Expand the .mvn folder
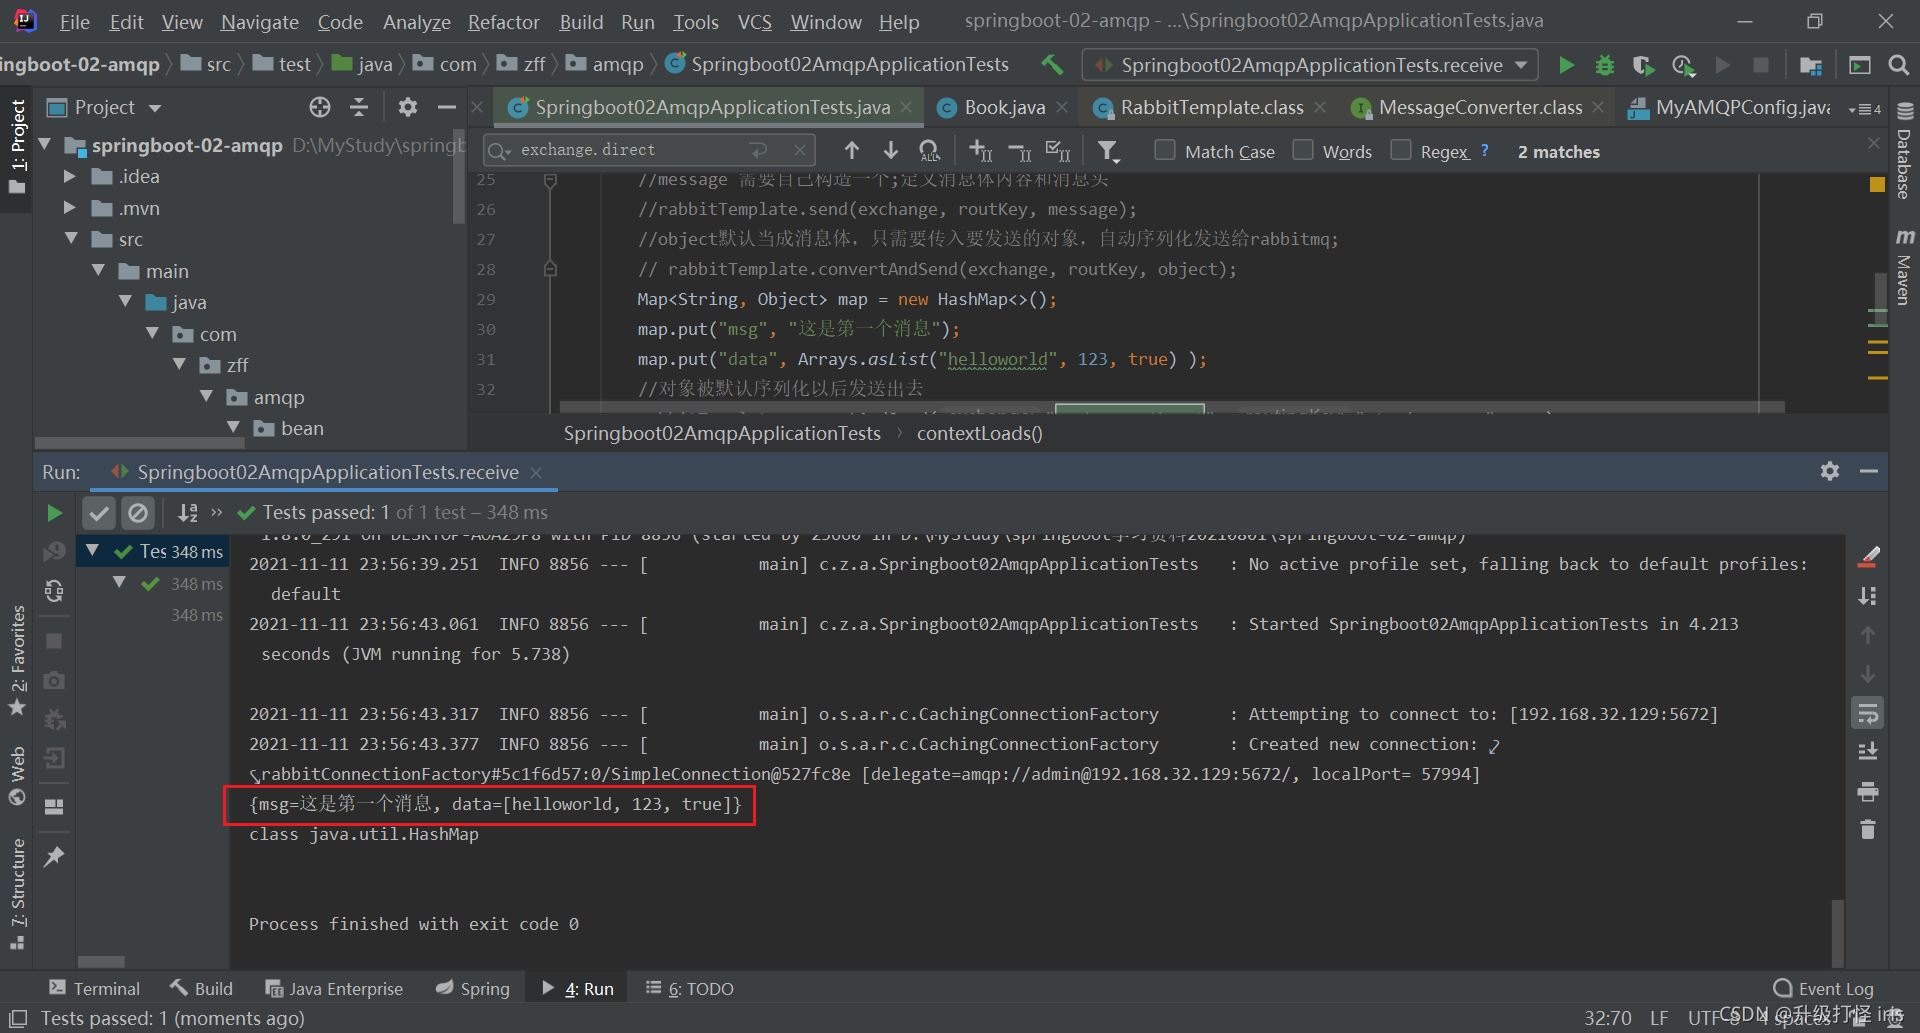 (x=70, y=208)
